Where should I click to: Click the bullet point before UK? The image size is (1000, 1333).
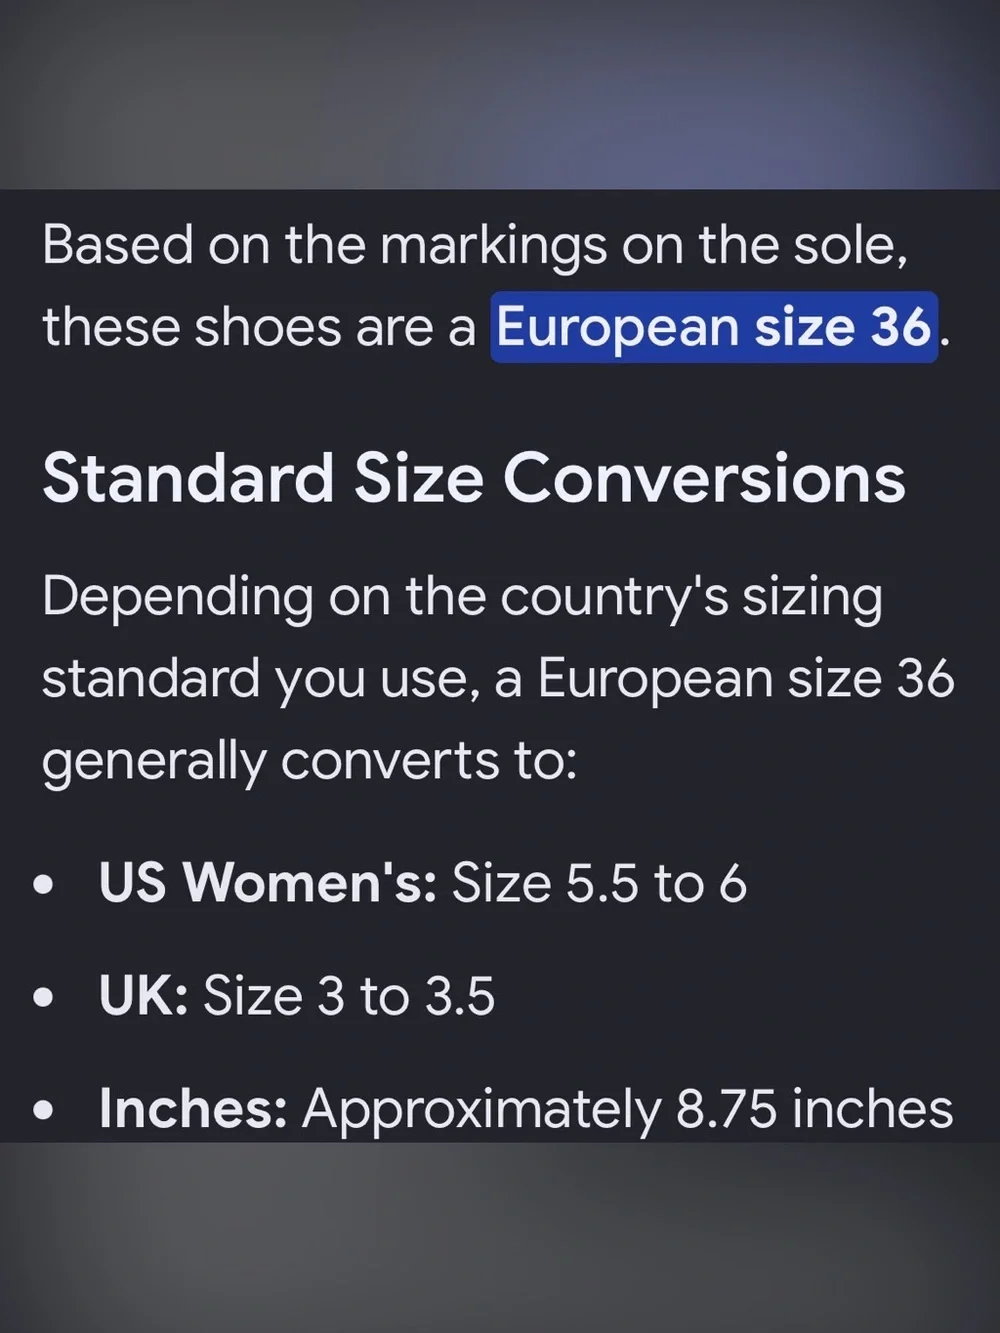click(43, 998)
